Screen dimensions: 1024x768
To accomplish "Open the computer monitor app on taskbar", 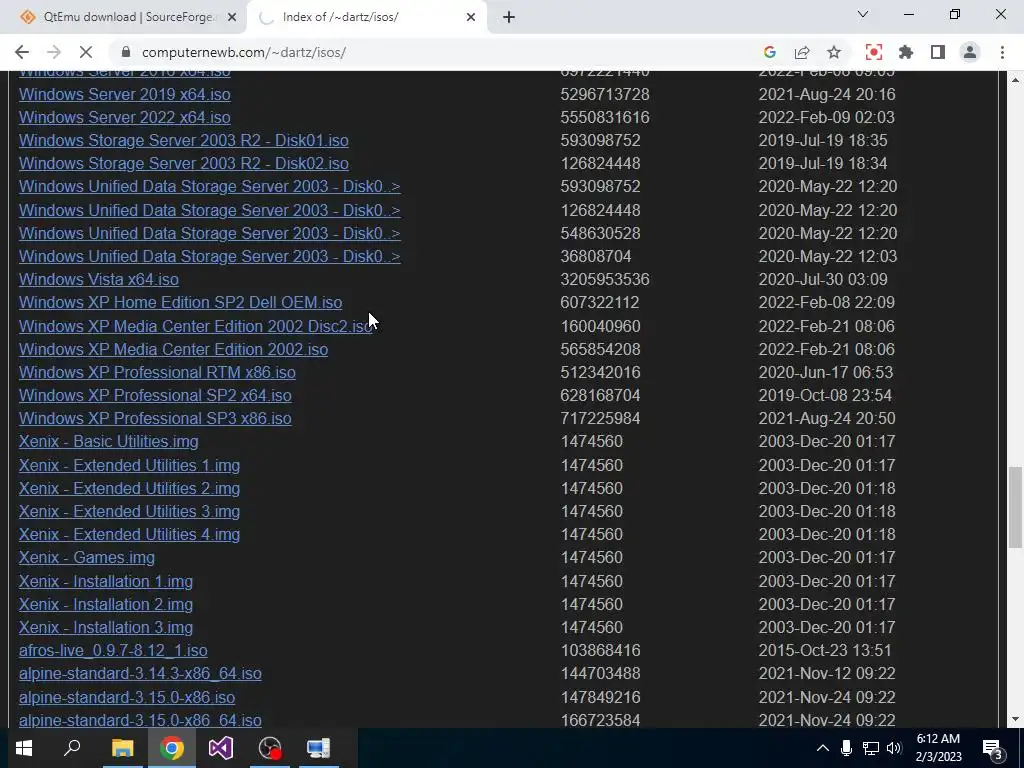I will pos(319,748).
